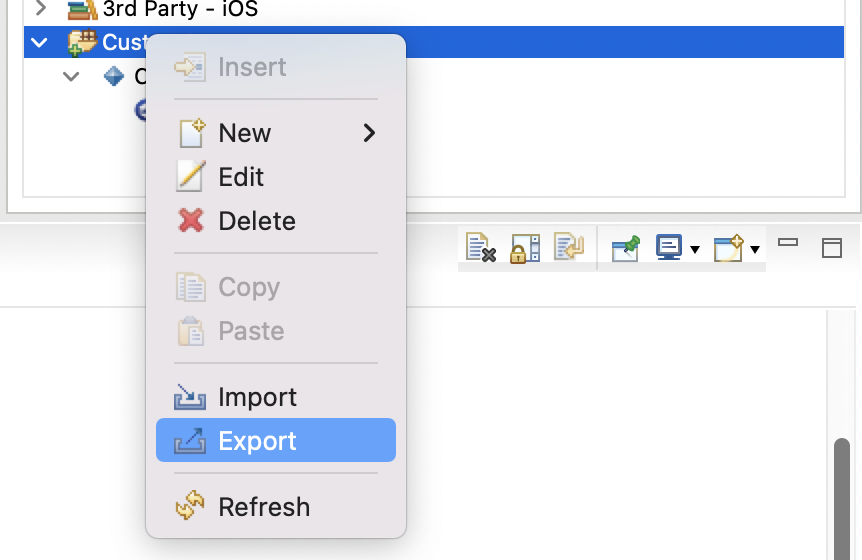Toggle the Scroll Lock toolbar icon
This screenshot has height=560, width=862.
pyautogui.click(x=524, y=248)
